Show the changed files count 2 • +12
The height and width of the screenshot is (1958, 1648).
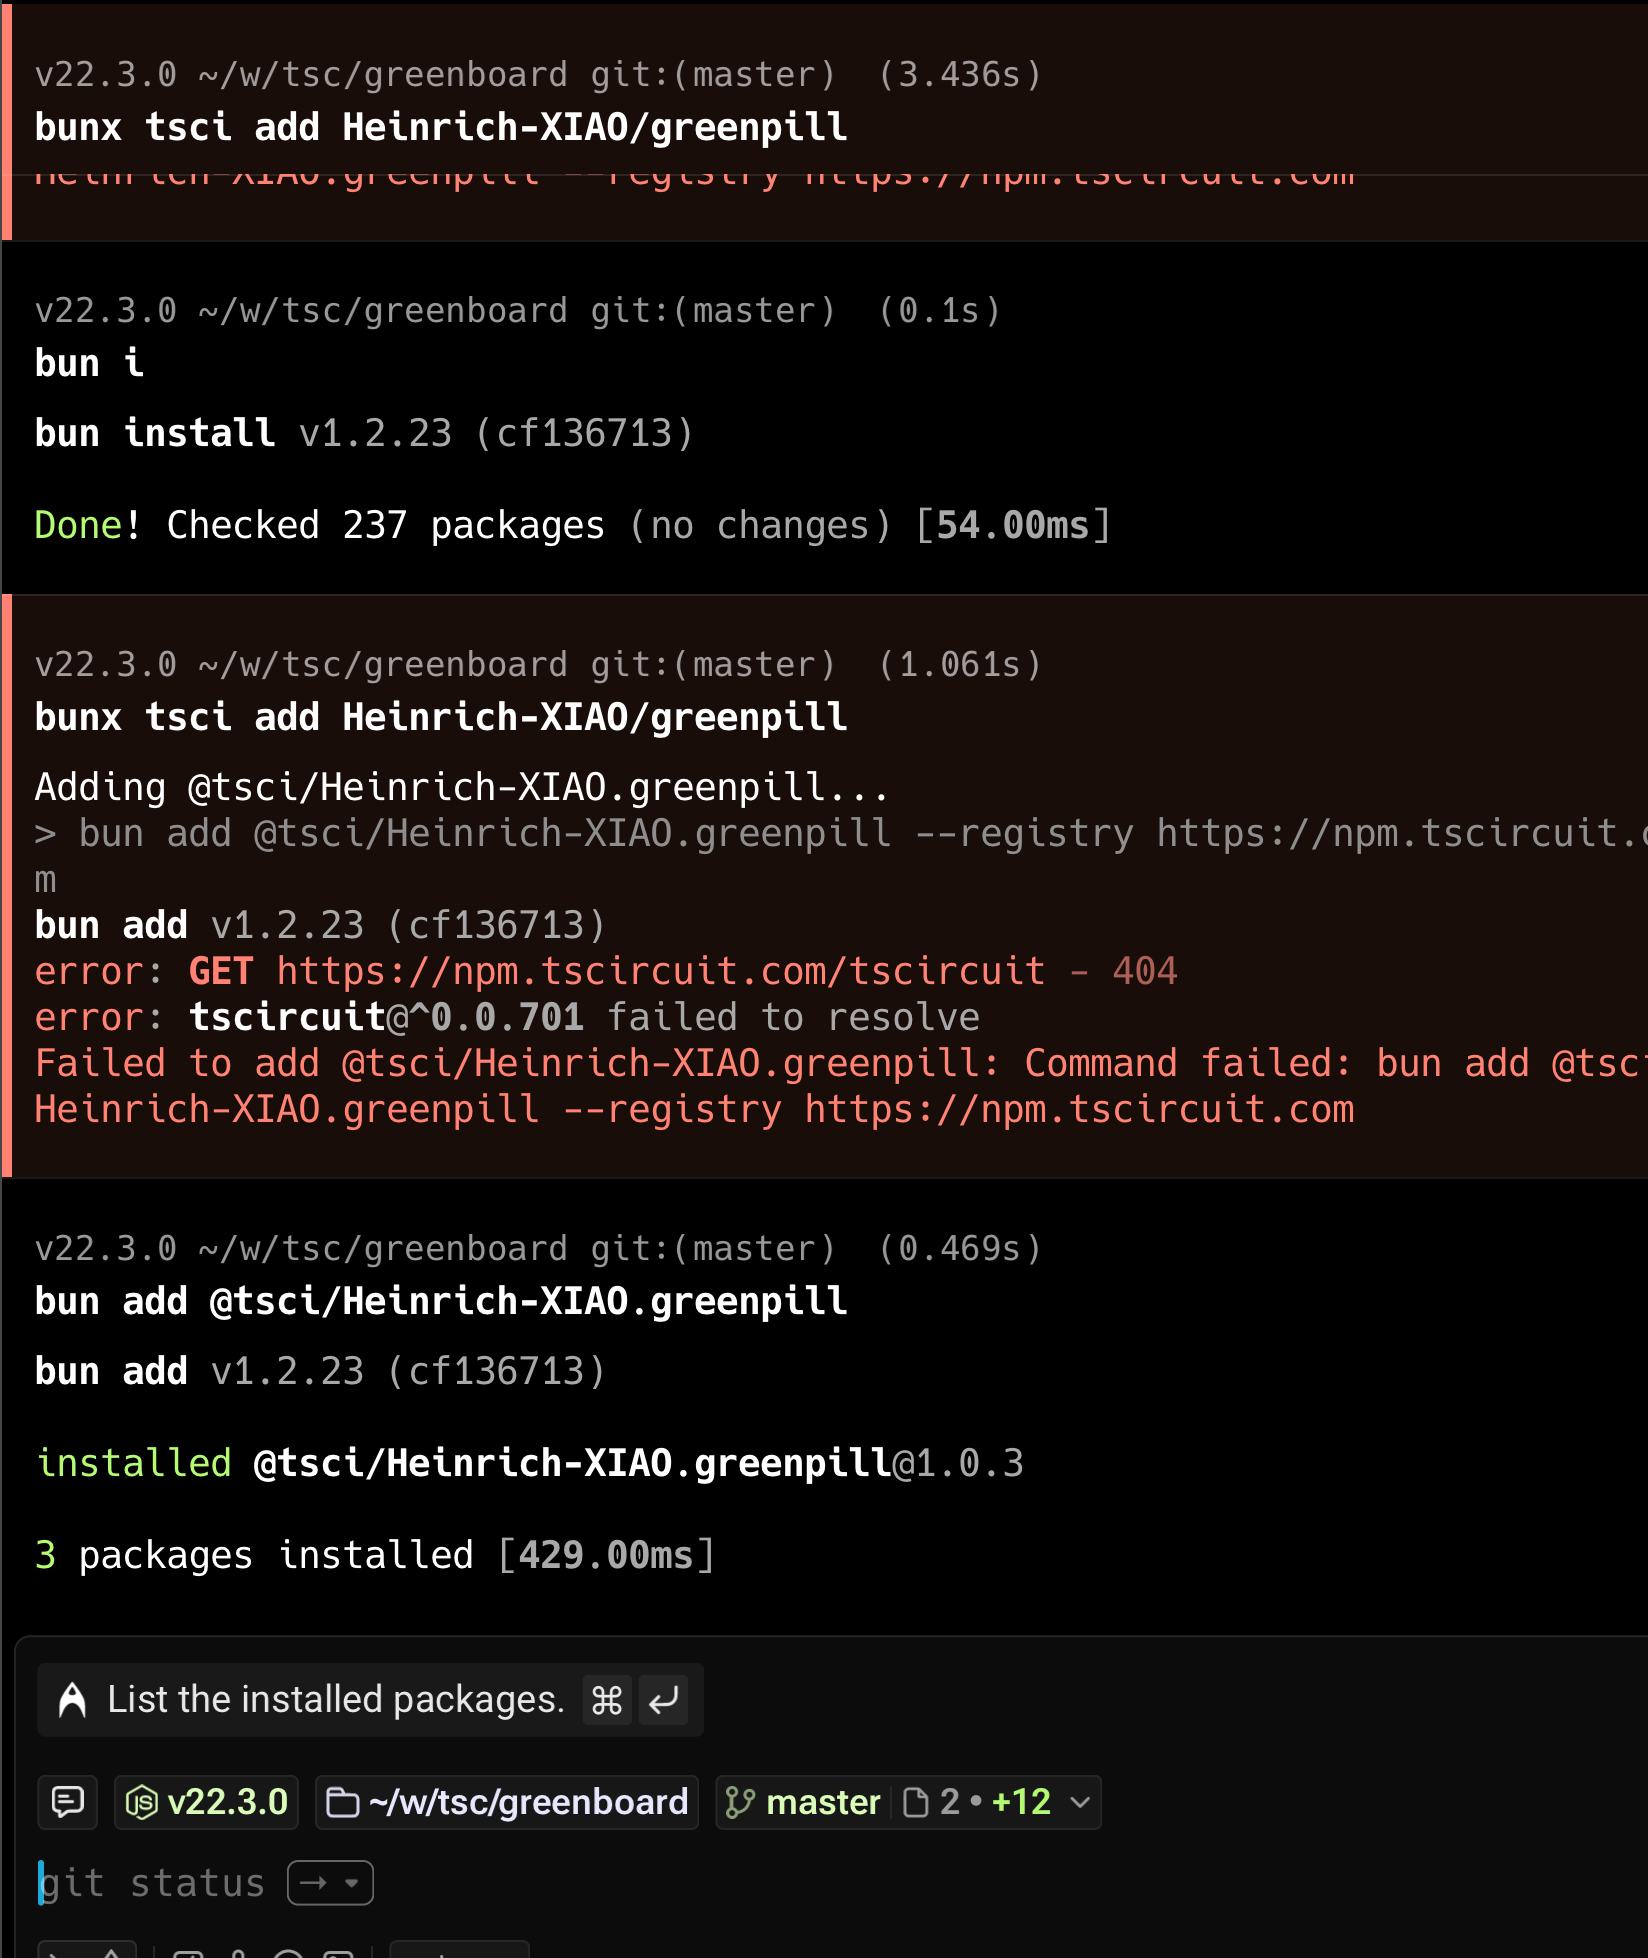click(x=977, y=1802)
